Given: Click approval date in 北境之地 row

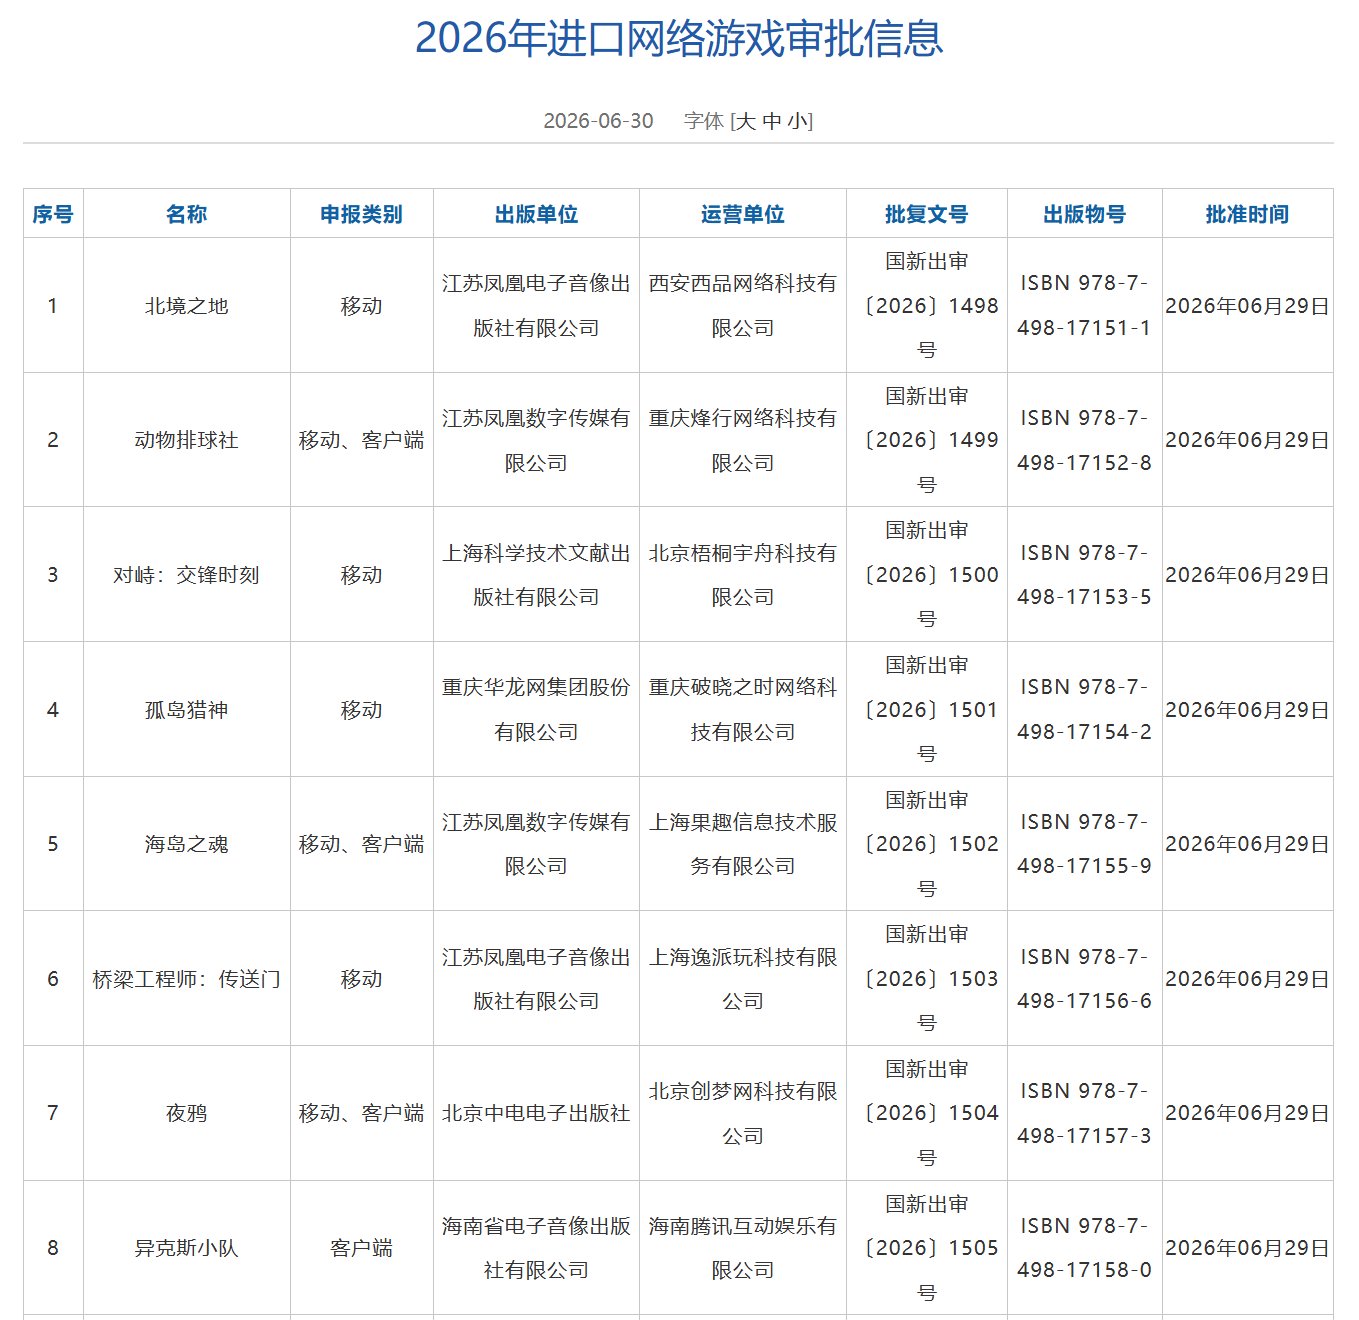Looking at the screenshot, I should (x=1247, y=306).
